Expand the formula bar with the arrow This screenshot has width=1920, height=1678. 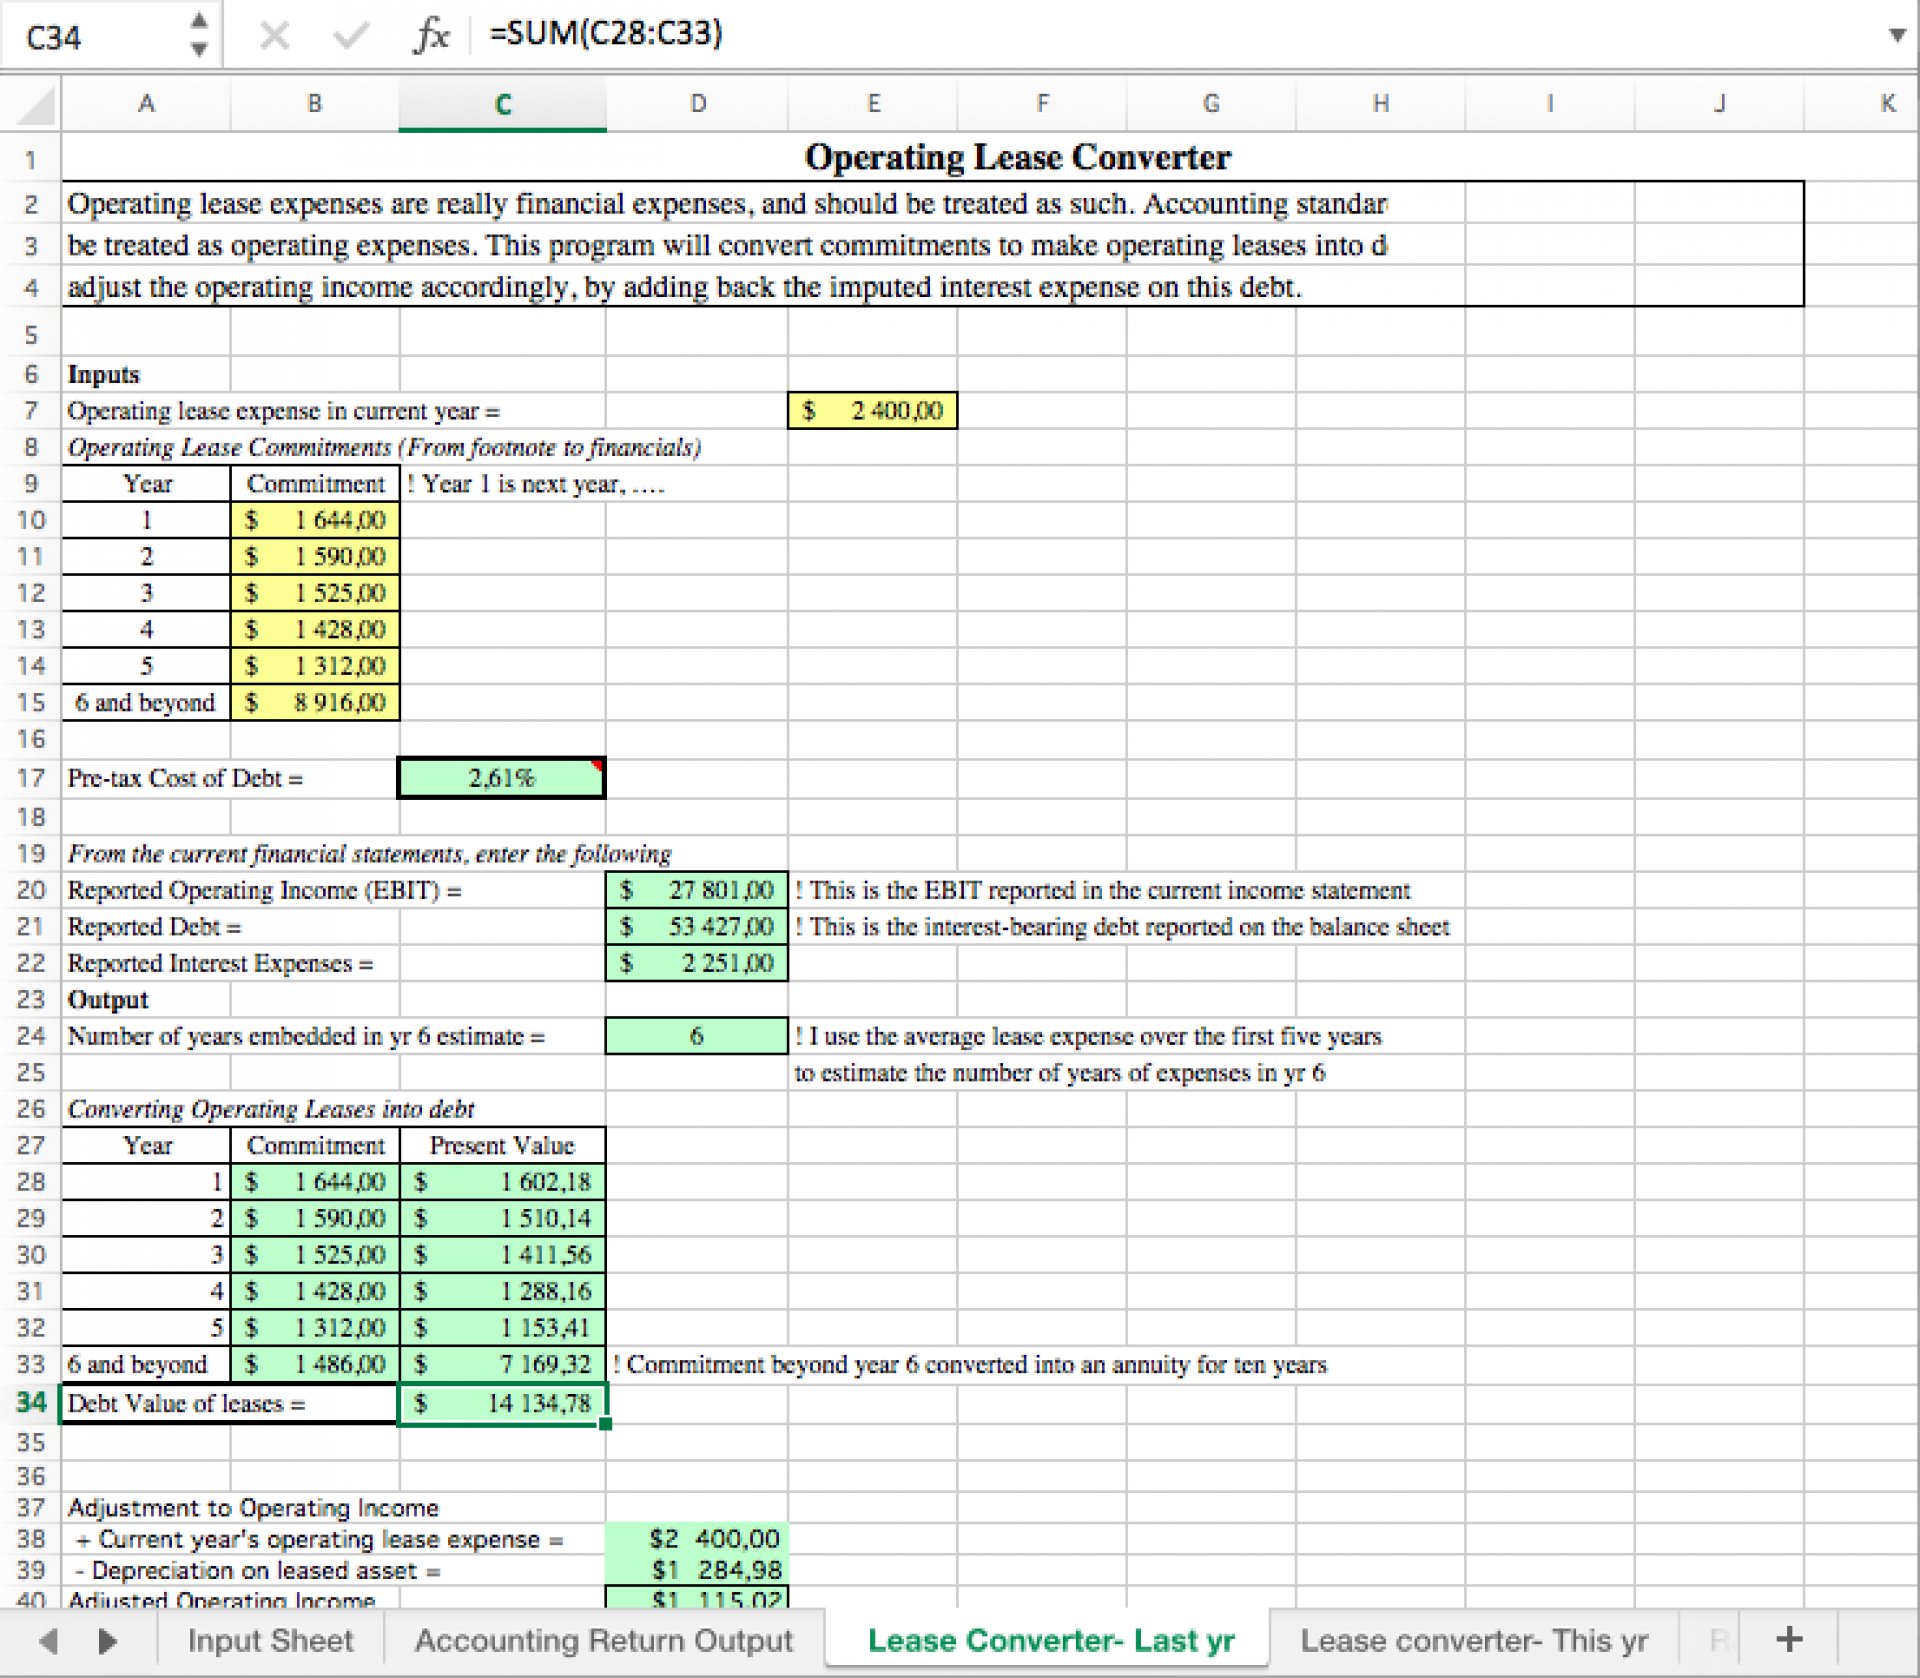[x=1896, y=35]
